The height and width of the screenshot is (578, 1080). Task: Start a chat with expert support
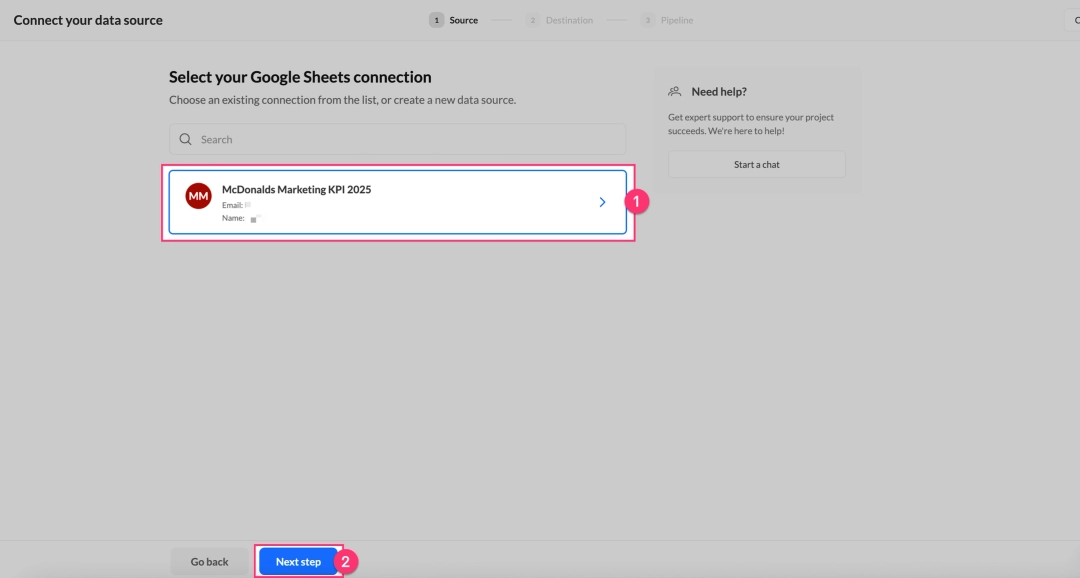[x=756, y=164]
